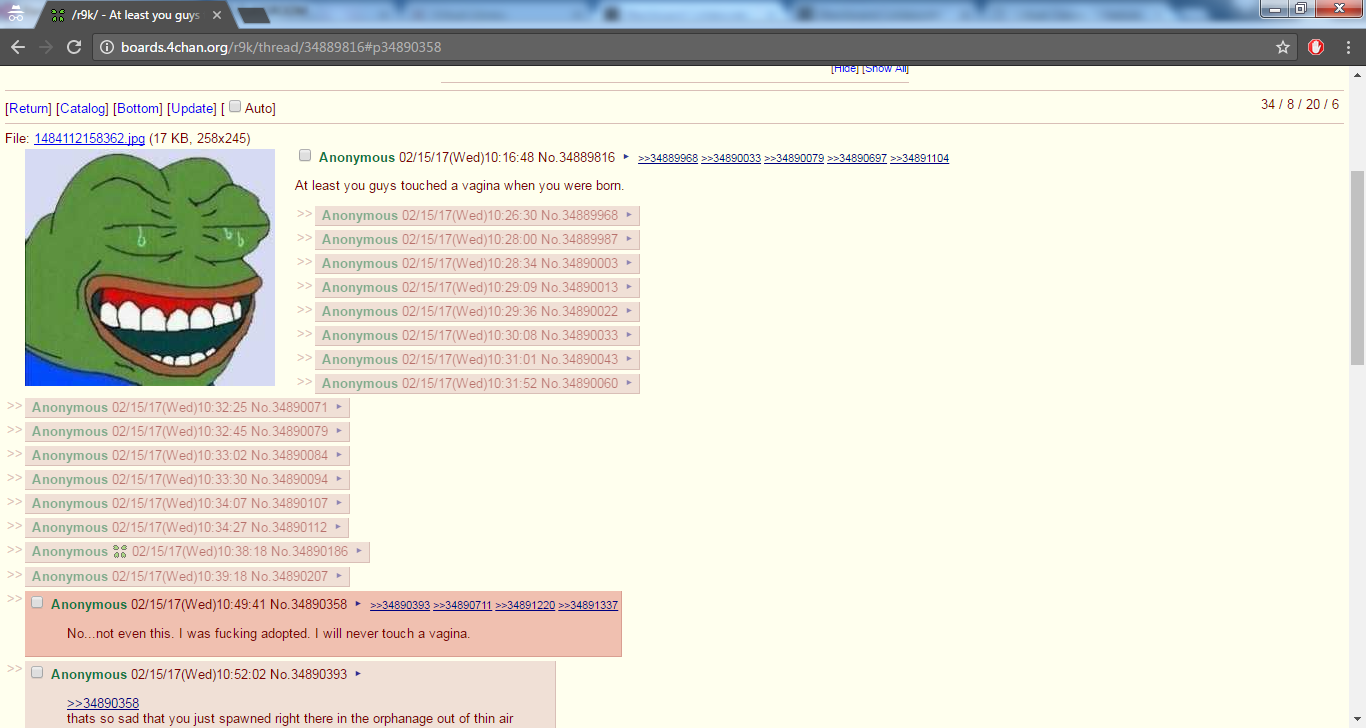The width and height of the screenshot is (1366, 728).
Task: Click post number 34890358 to quote it
Action: point(318,604)
